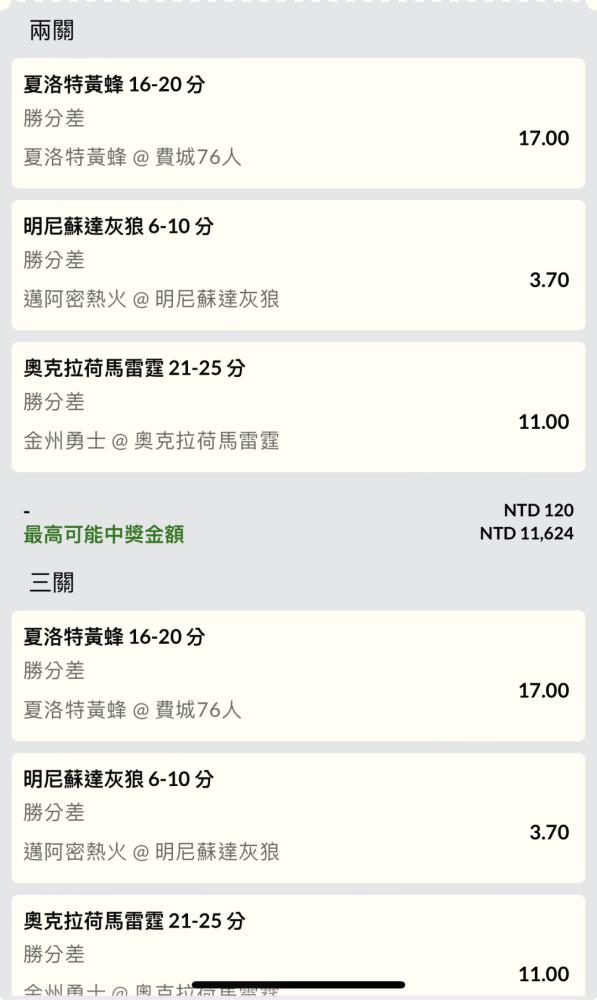Tap the 3.70 odds in 三關
The width and height of the screenshot is (597, 1000).
click(x=549, y=832)
